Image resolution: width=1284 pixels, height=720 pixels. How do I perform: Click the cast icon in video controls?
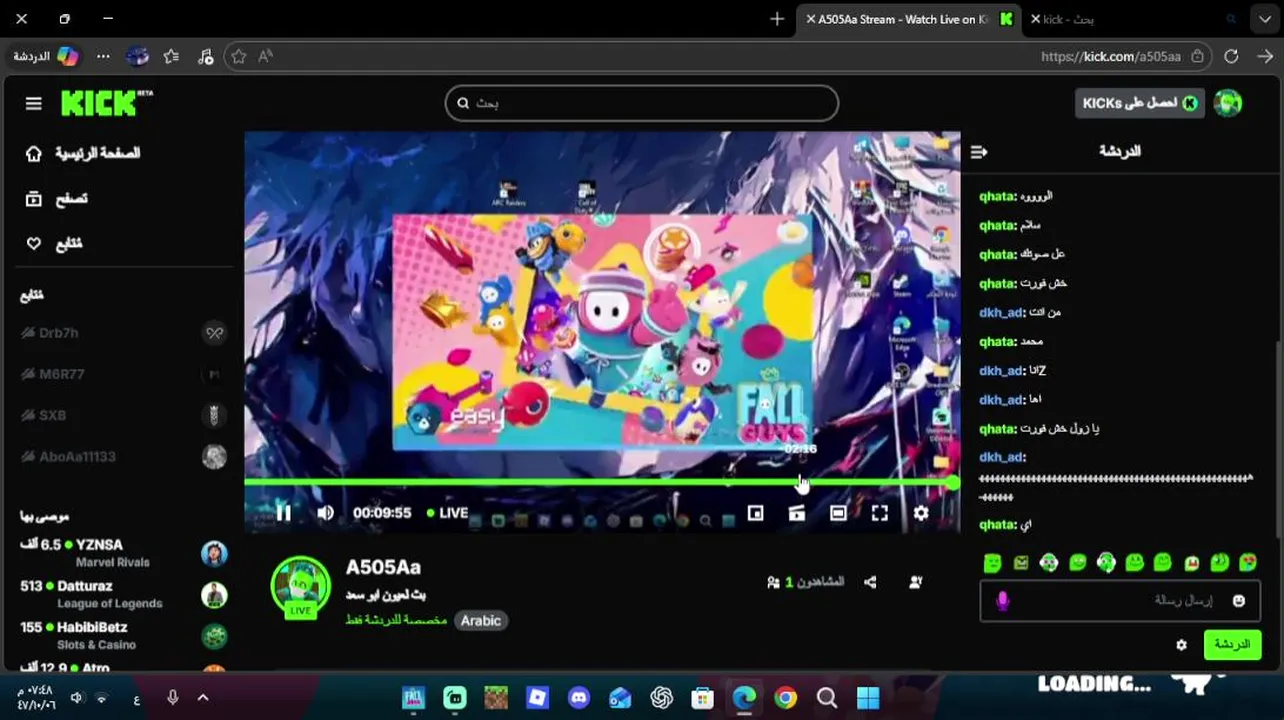(x=797, y=513)
